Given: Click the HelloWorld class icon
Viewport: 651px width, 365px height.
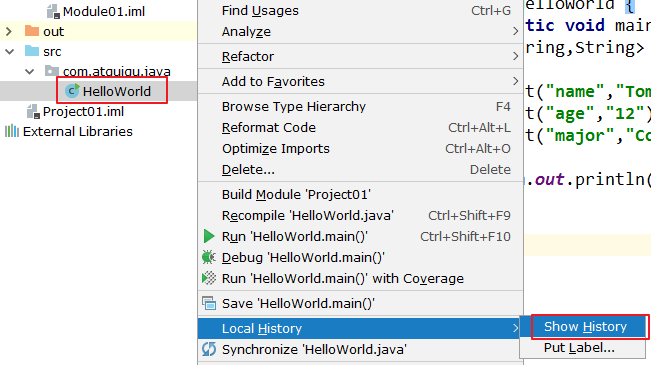Looking at the screenshot, I should pyautogui.click(x=72, y=91).
